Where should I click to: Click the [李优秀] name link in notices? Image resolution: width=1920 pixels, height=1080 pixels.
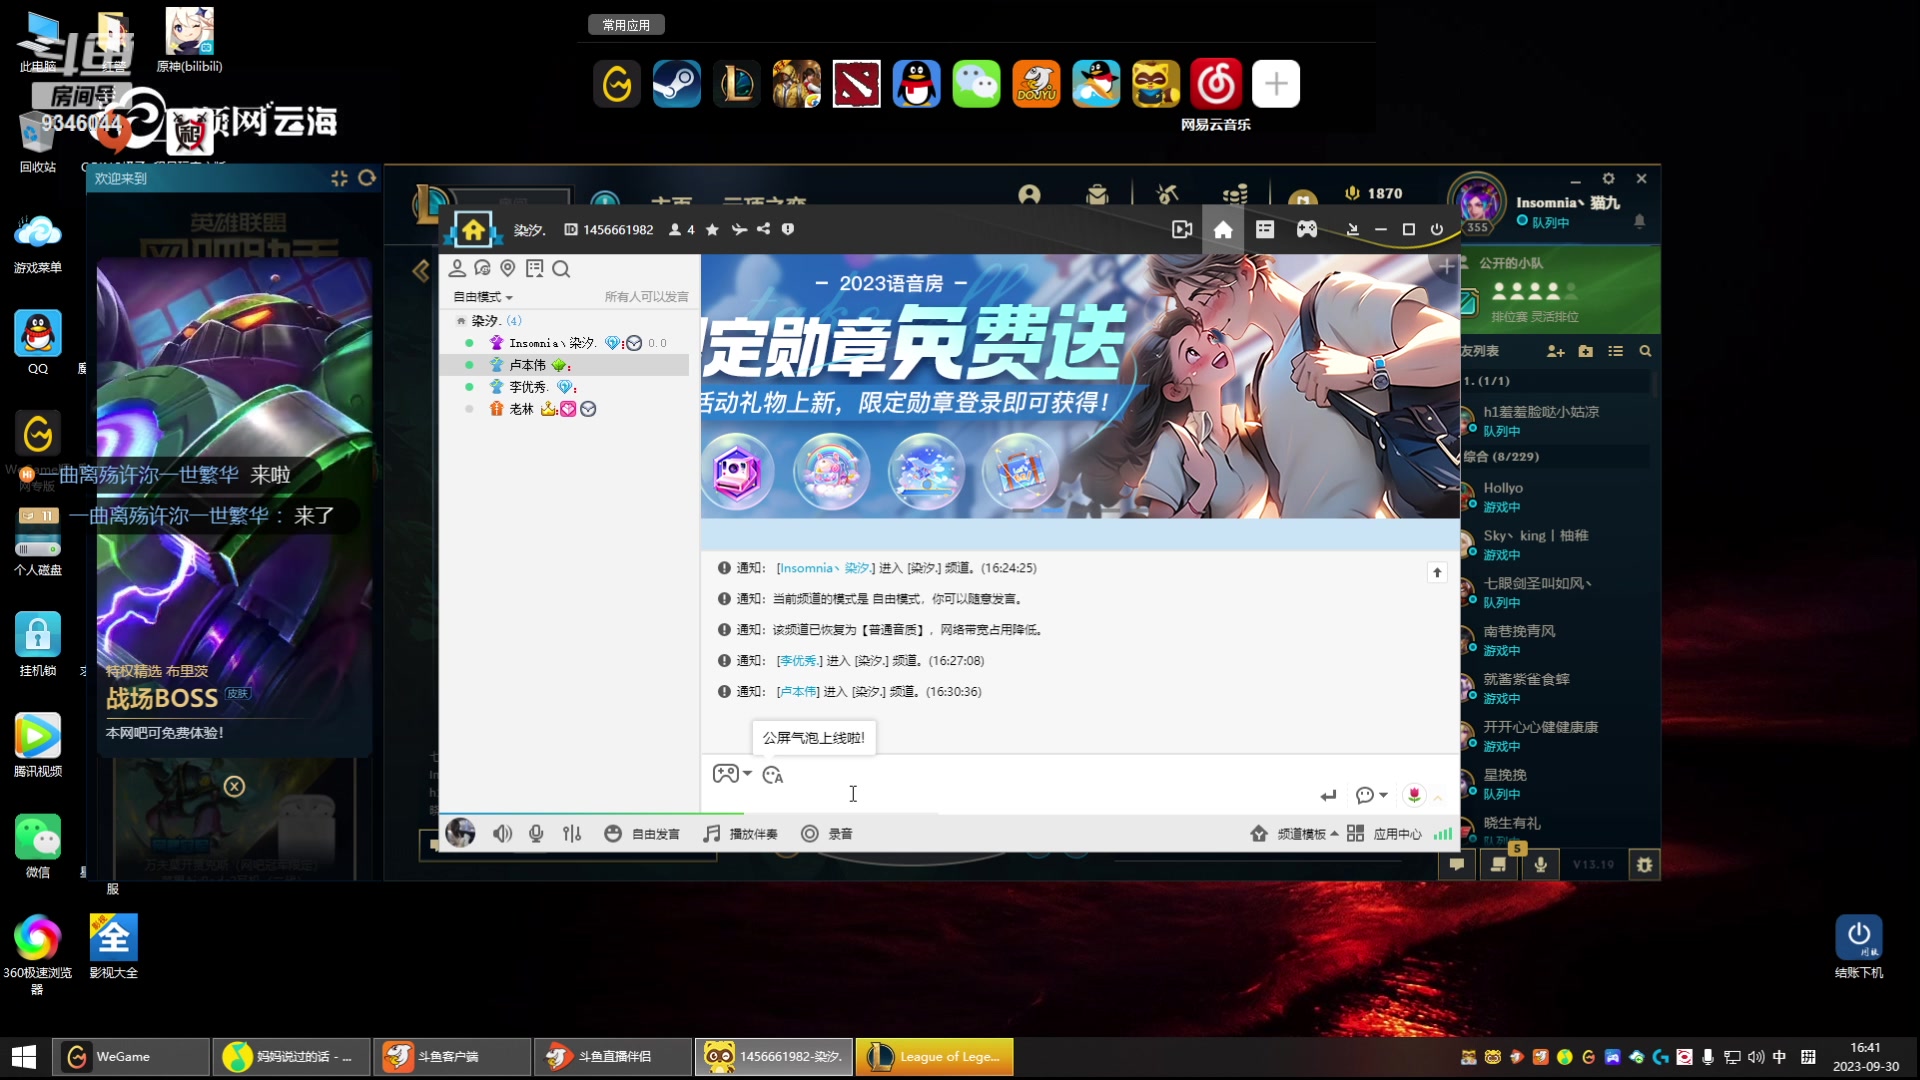tap(799, 661)
